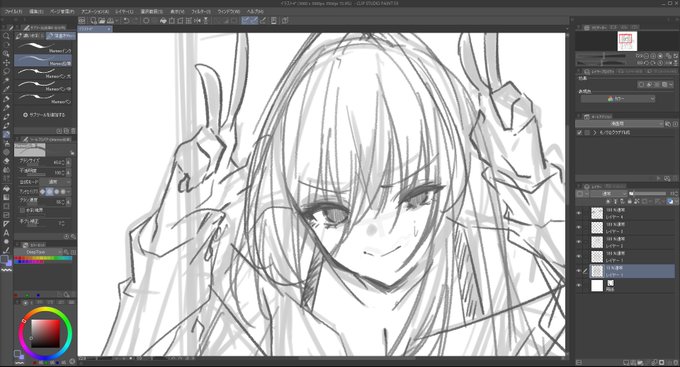Open the dropdown arrow beside Save icon
The width and height of the screenshot is (680, 367).
tap(117, 20)
